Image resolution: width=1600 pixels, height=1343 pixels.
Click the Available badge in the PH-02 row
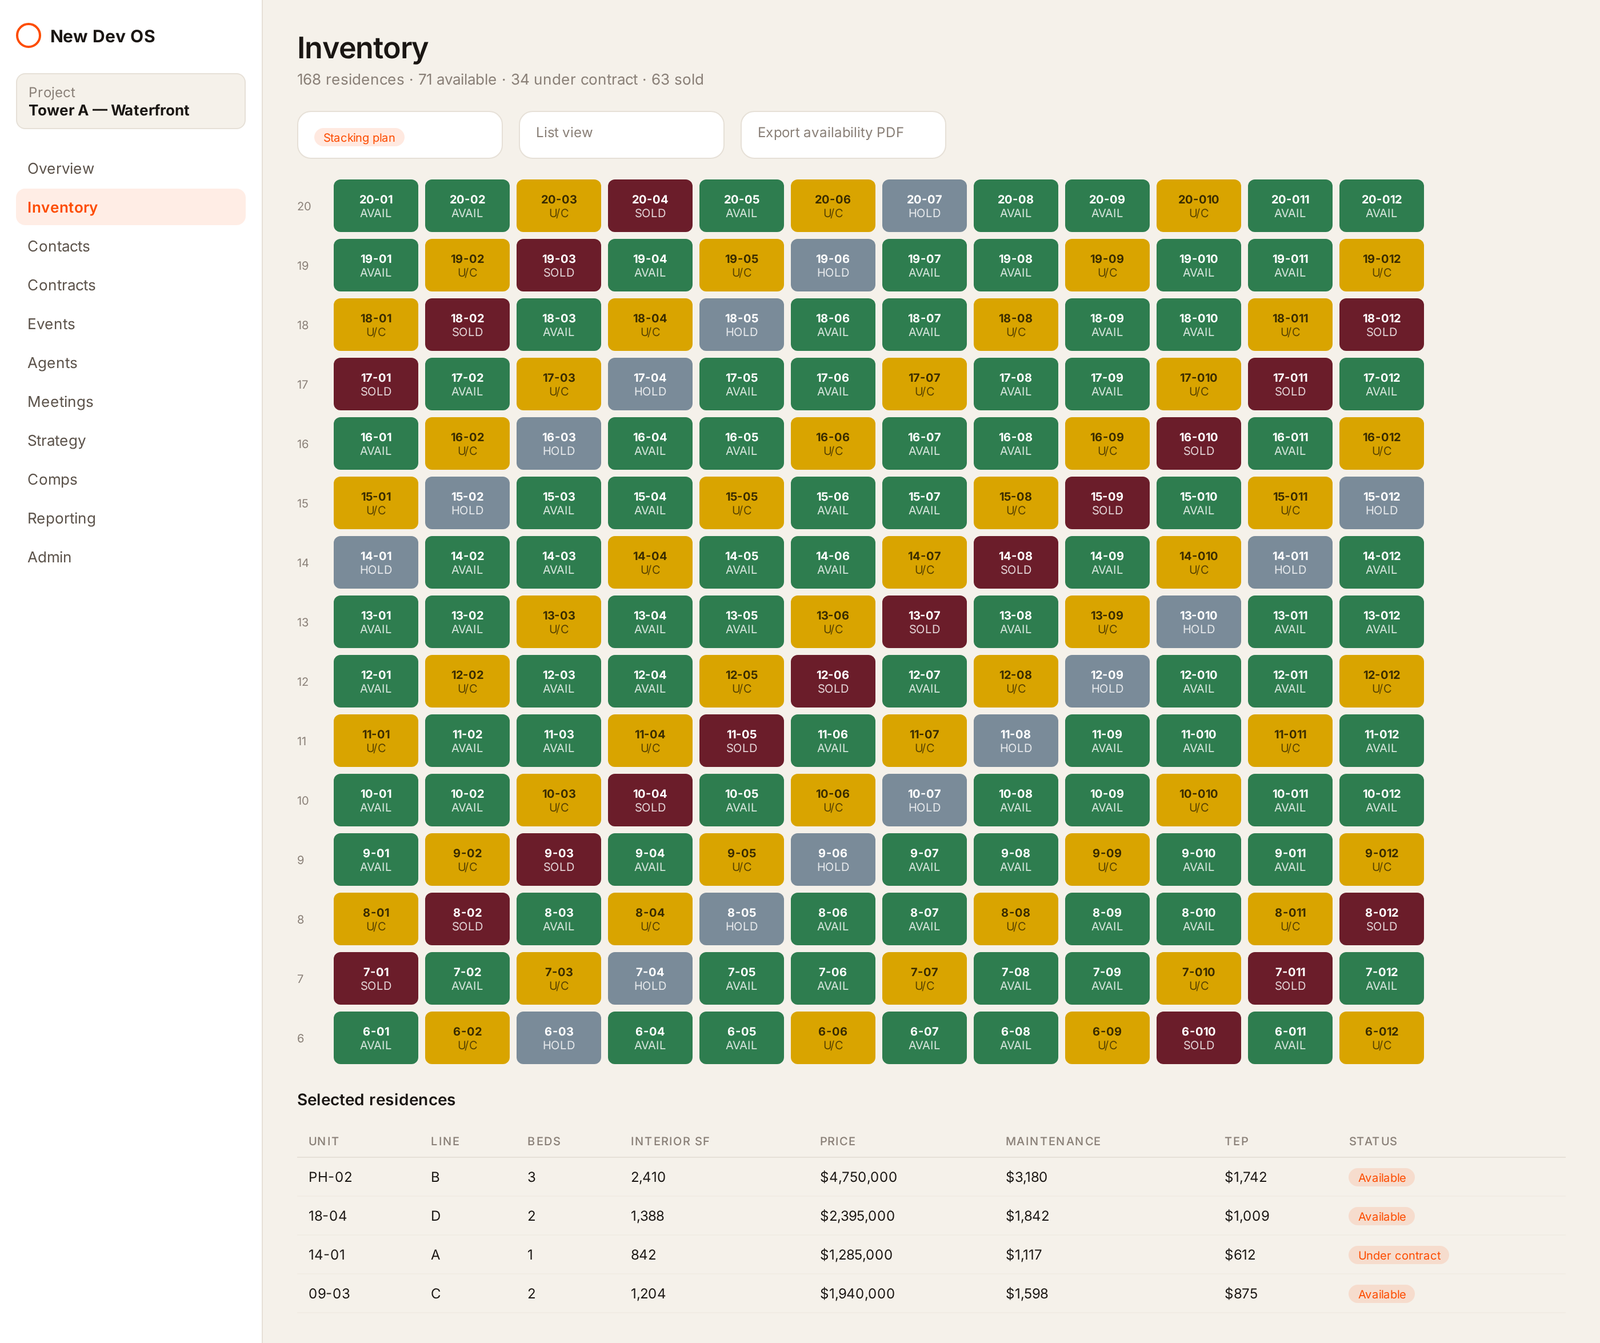(1382, 1177)
